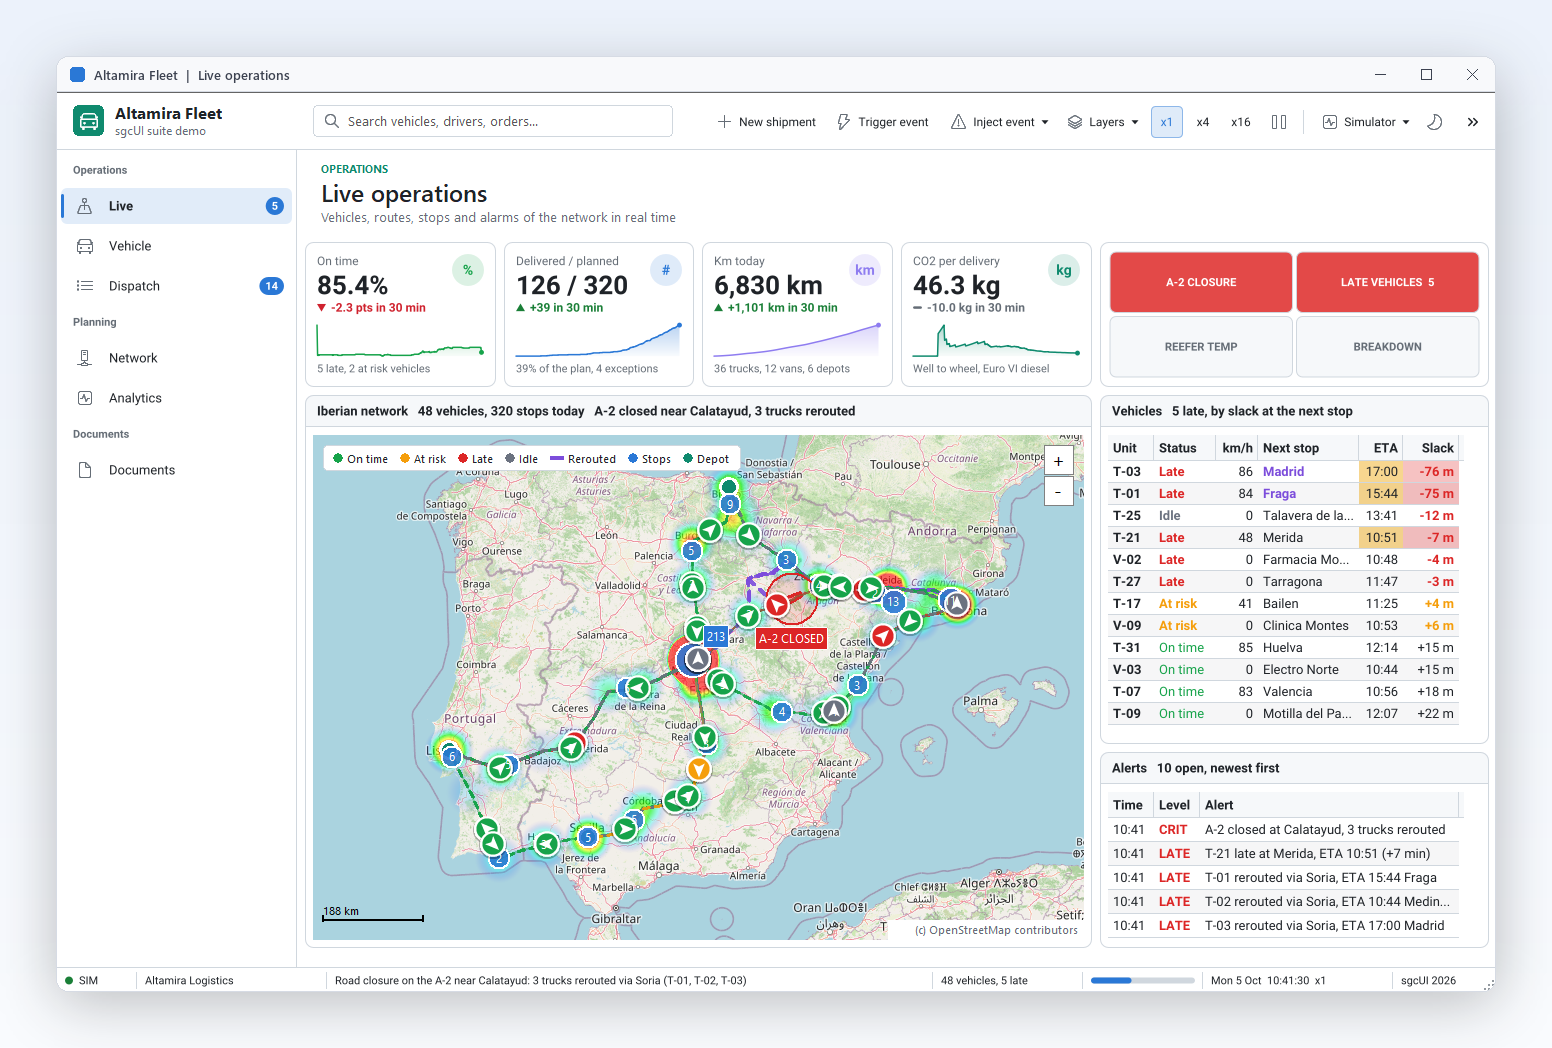Toggle At risk legend filter
Viewport: 1552px width, 1048px height.
point(423,459)
